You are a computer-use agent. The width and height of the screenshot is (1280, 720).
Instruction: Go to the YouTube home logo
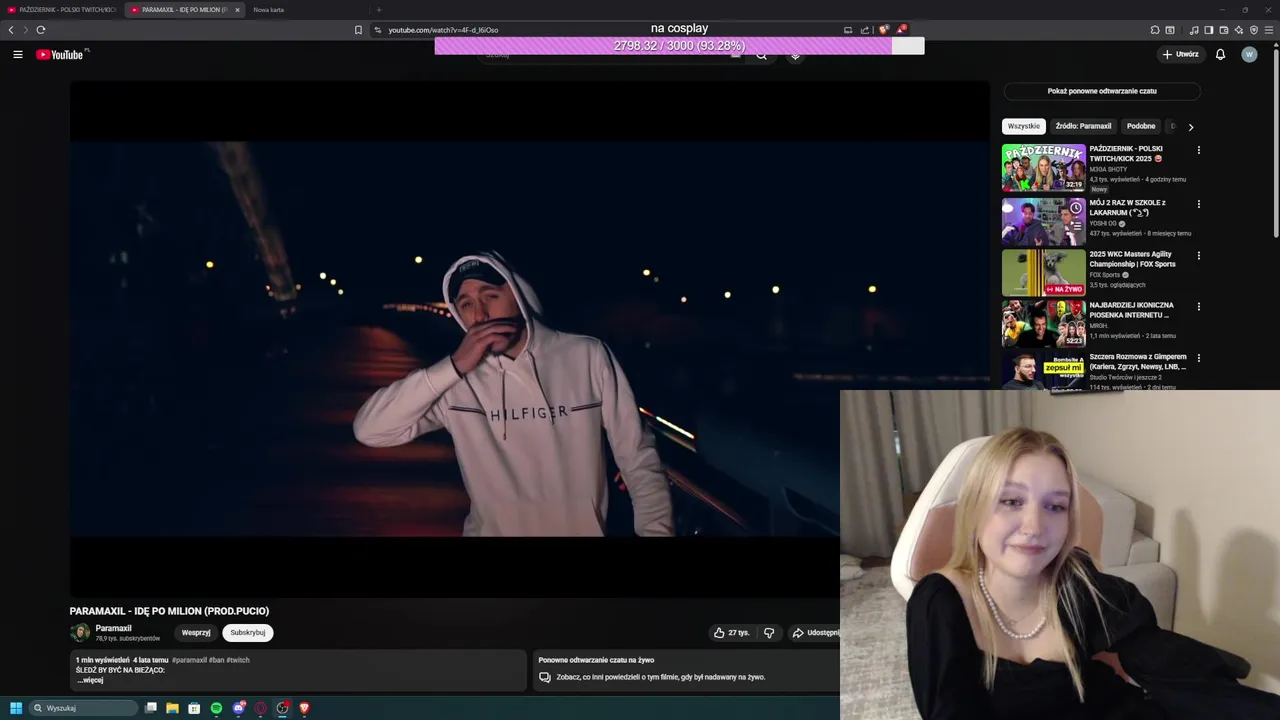coord(62,55)
